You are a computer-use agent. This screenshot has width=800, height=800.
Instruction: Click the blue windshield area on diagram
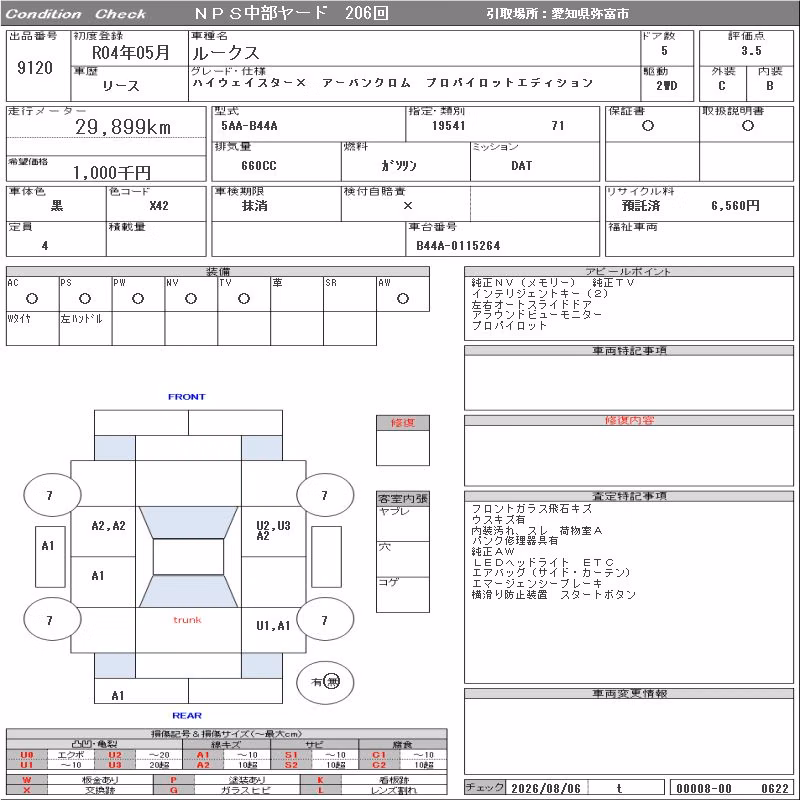(x=188, y=522)
